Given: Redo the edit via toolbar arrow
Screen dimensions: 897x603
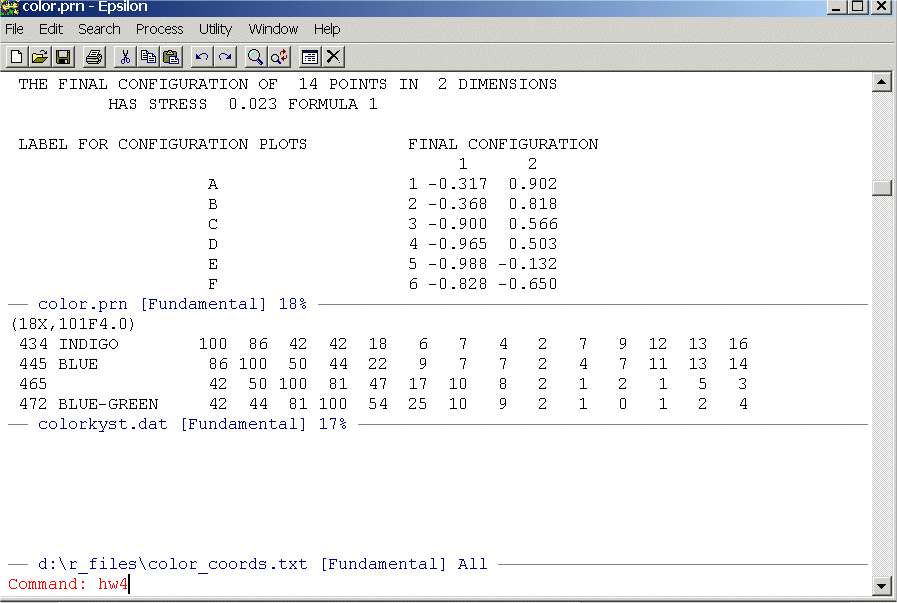Looking at the screenshot, I should pyautogui.click(x=225, y=57).
